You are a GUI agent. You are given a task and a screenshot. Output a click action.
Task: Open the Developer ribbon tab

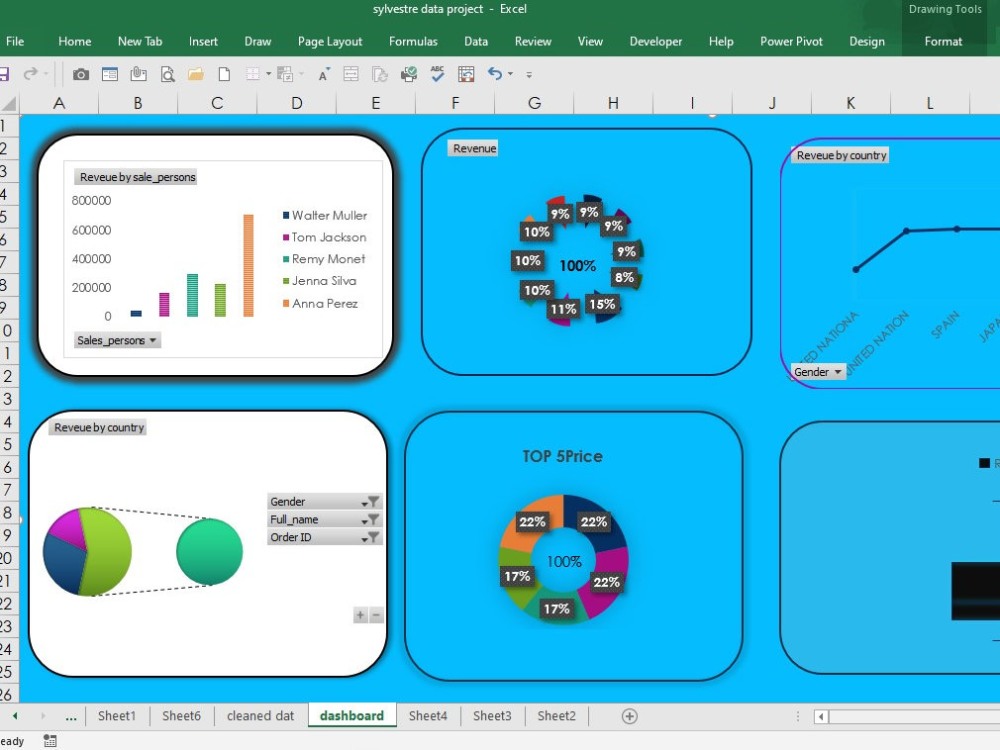click(656, 41)
